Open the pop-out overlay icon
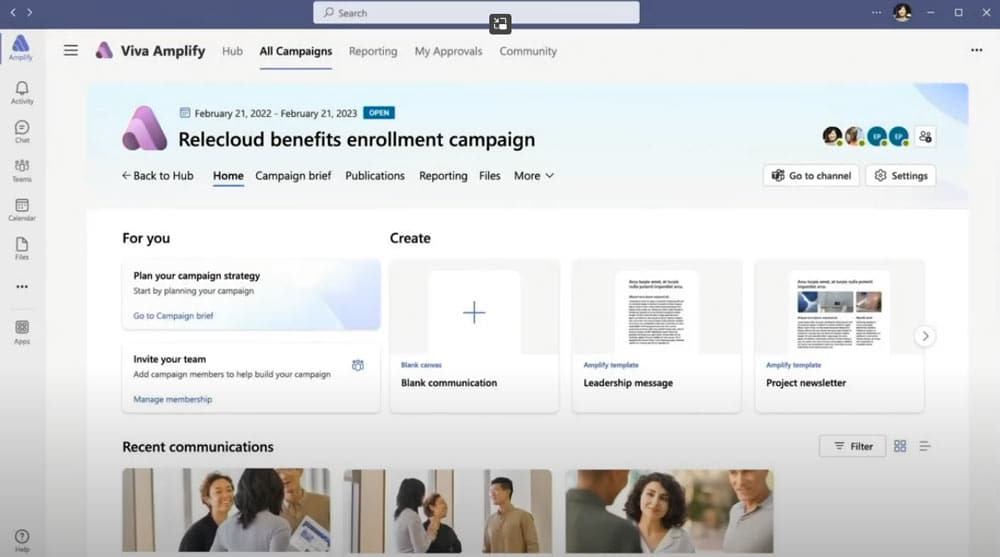The width and height of the screenshot is (1000, 557). tap(500, 24)
